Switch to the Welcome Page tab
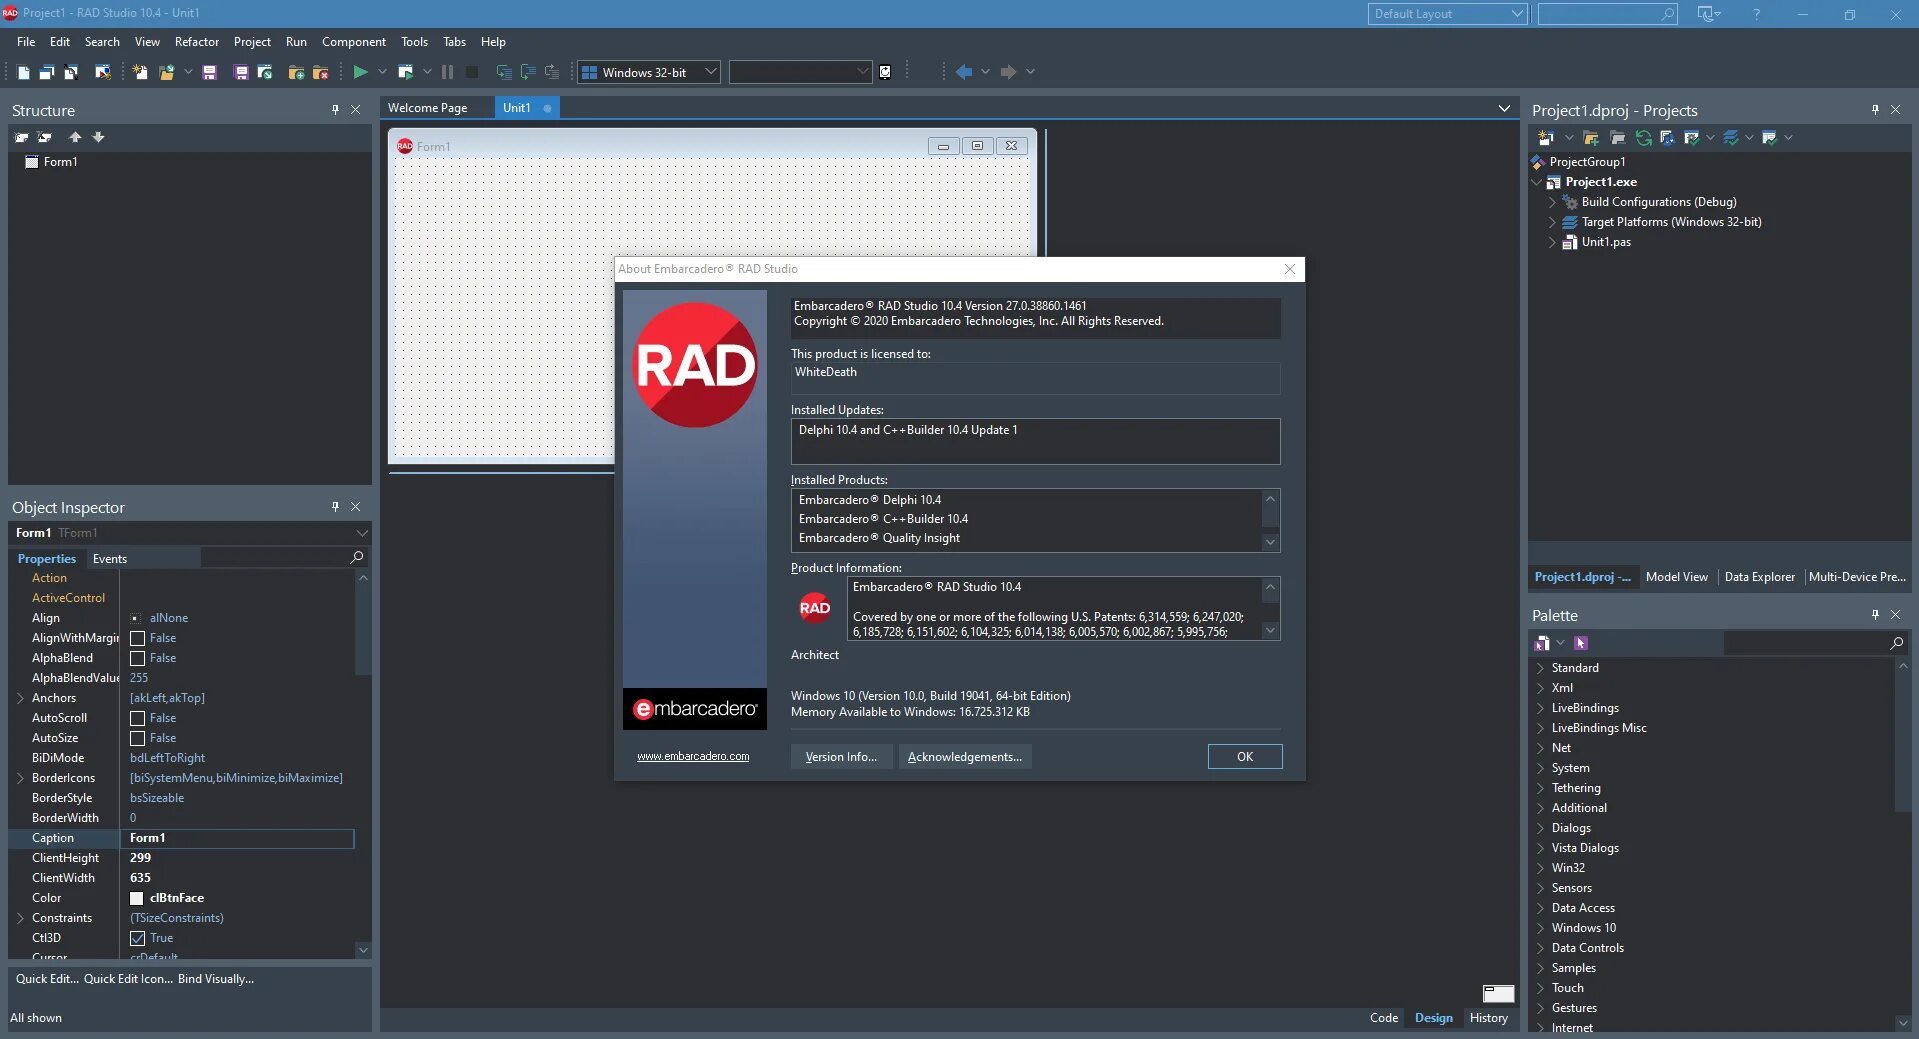Viewport: 1919px width, 1039px height. (x=427, y=108)
